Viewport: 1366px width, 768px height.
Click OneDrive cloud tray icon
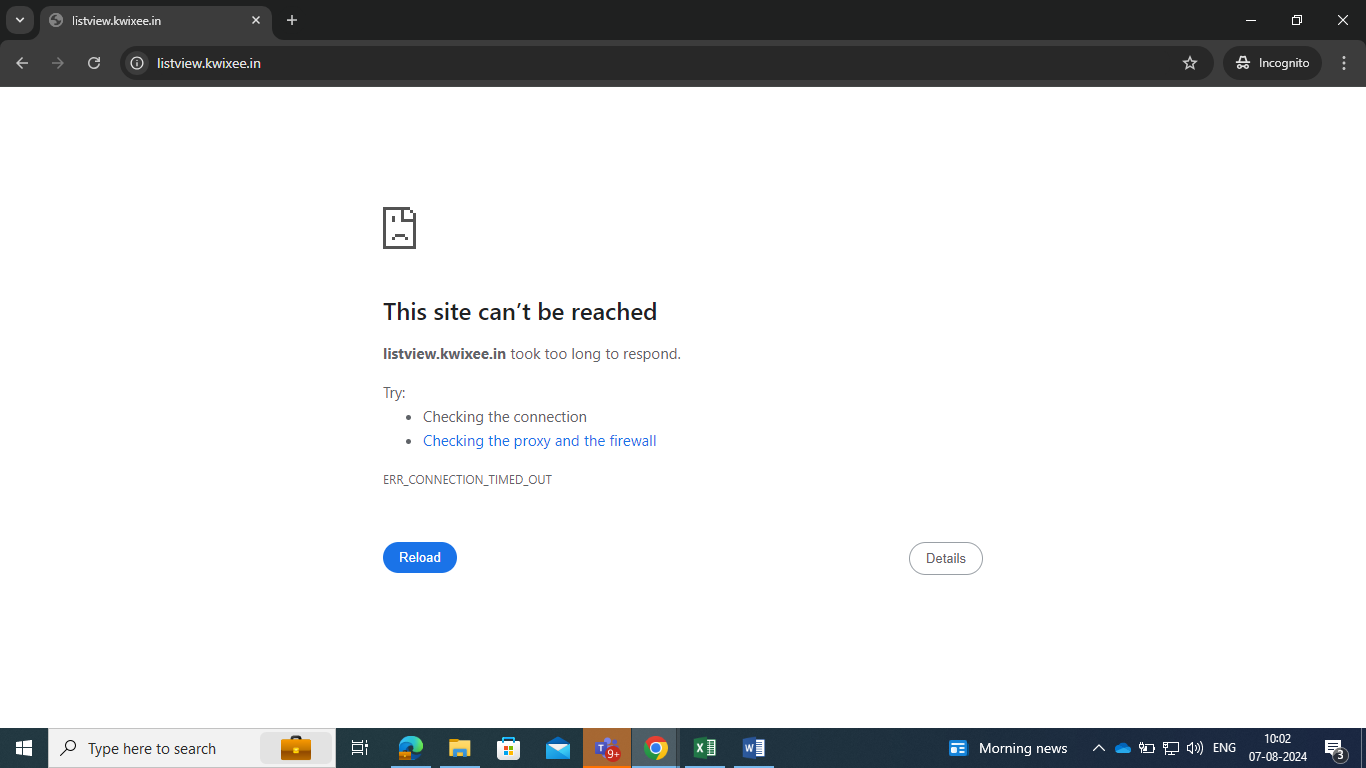1123,748
